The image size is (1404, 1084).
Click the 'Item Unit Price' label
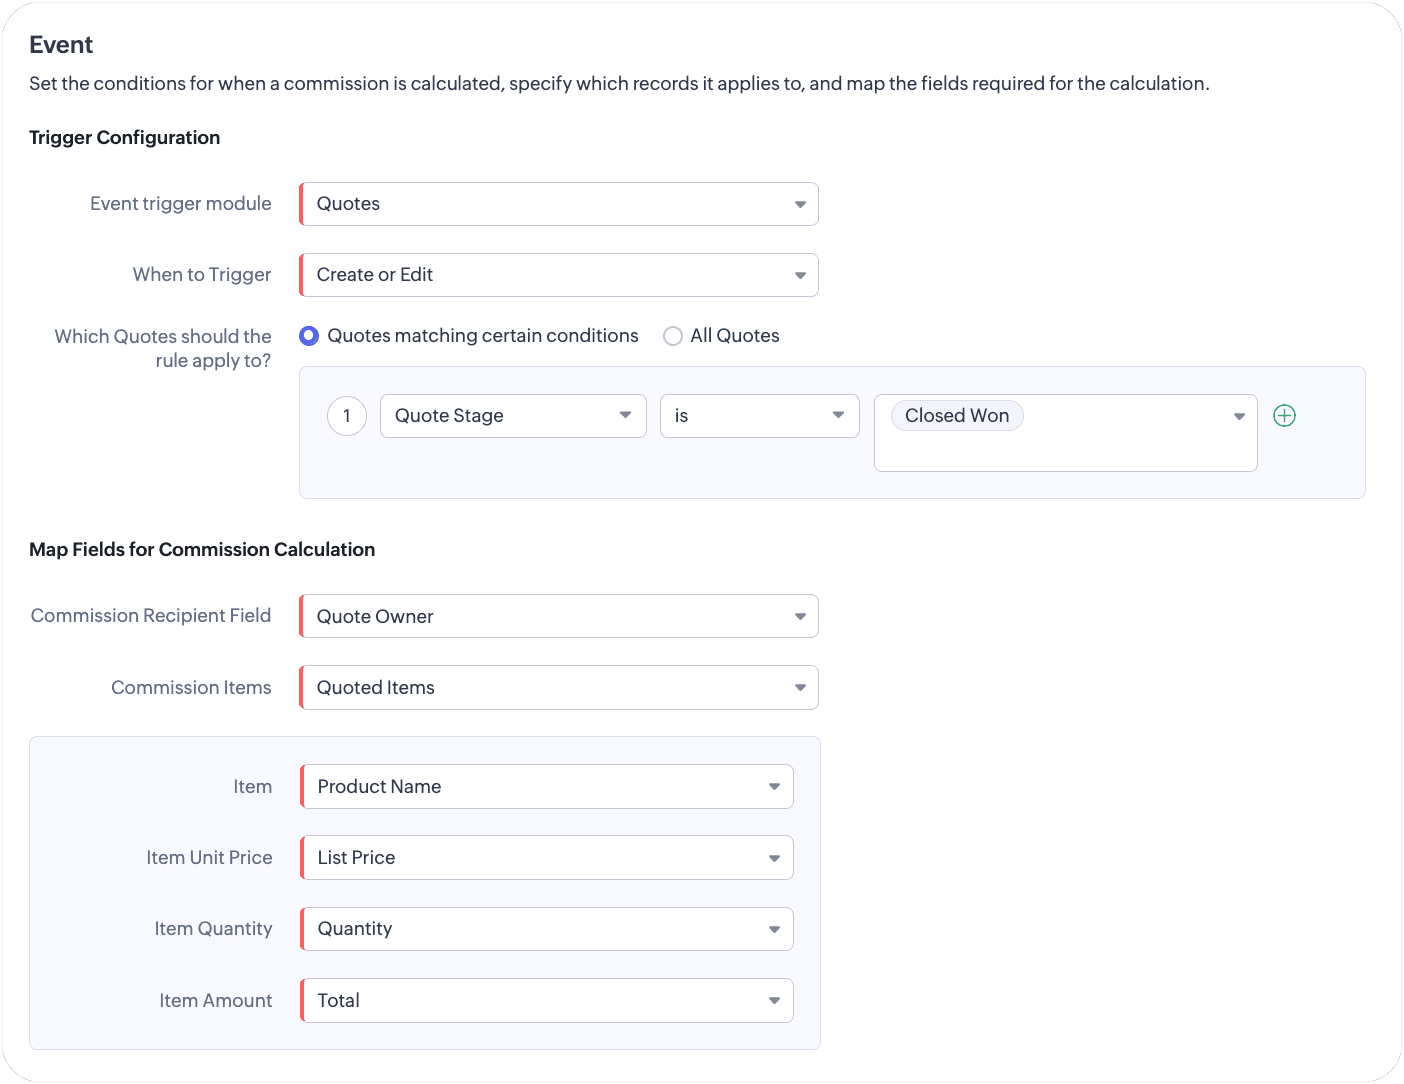(x=209, y=858)
